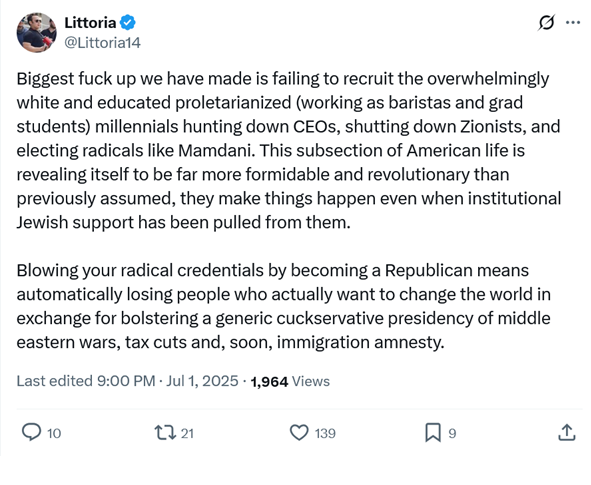This screenshot has width=591, height=485.
Task: Click the Littoria display name
Action: tap(90, 23)
